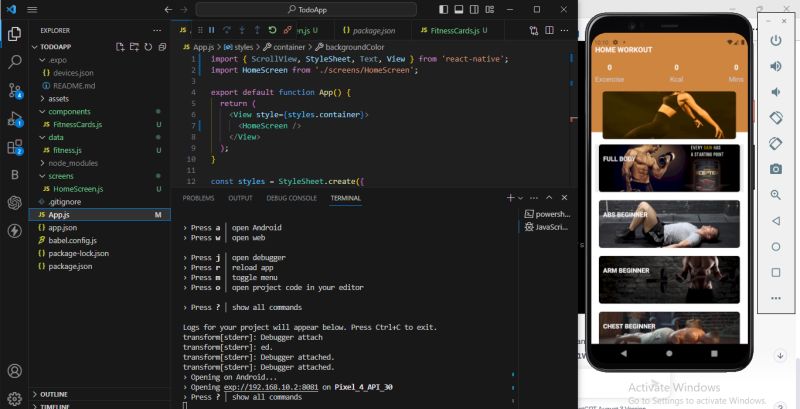Open the Search view in activity bar
Image resolution: width=800 pixels, height=409 pixels.
[14, 62]
